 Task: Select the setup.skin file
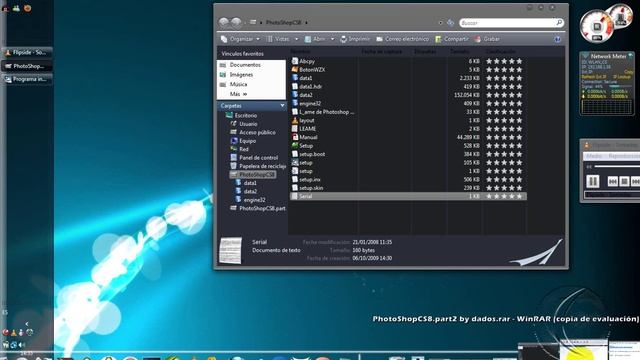[307, 188]
